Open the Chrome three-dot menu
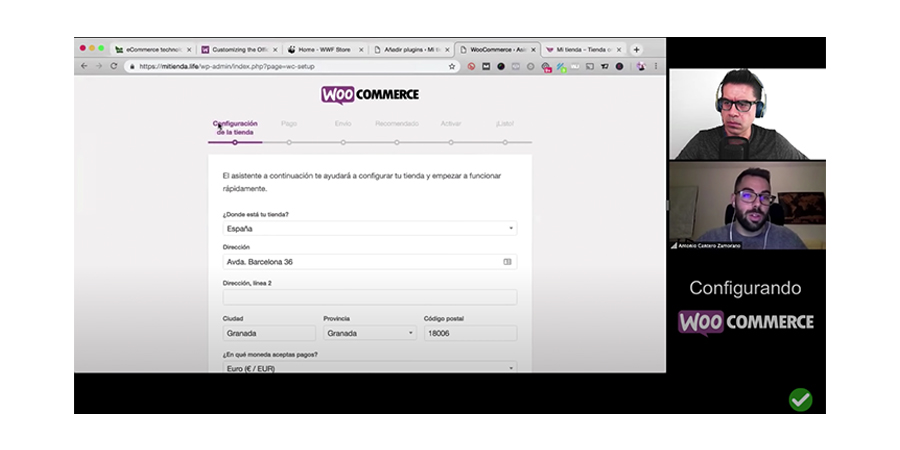Screen dimensions: 900x450 click(x=656, y=67)
